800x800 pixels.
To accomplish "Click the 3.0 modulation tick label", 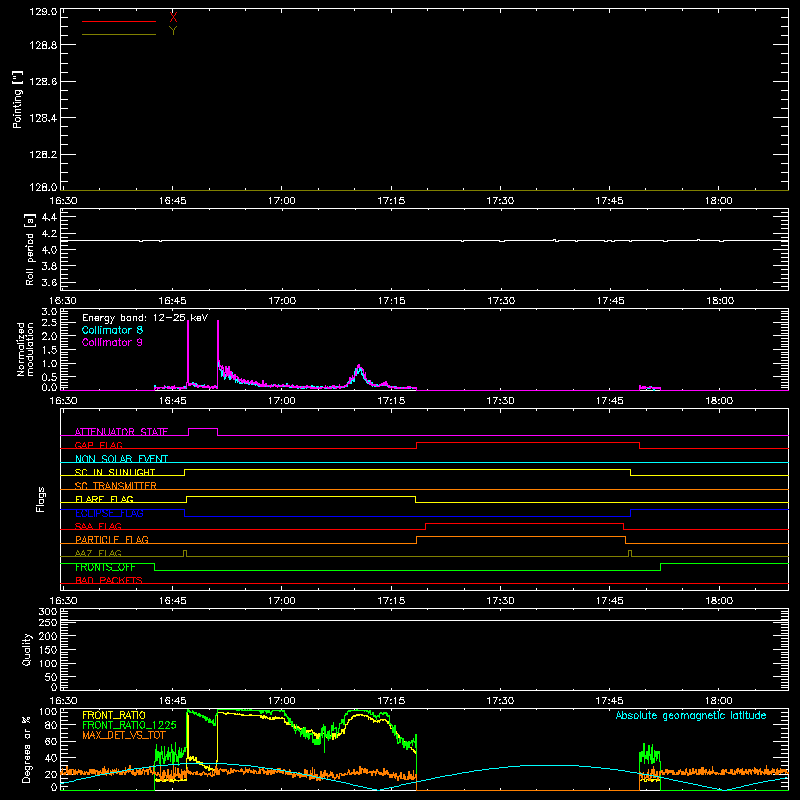I will [49, 311].
